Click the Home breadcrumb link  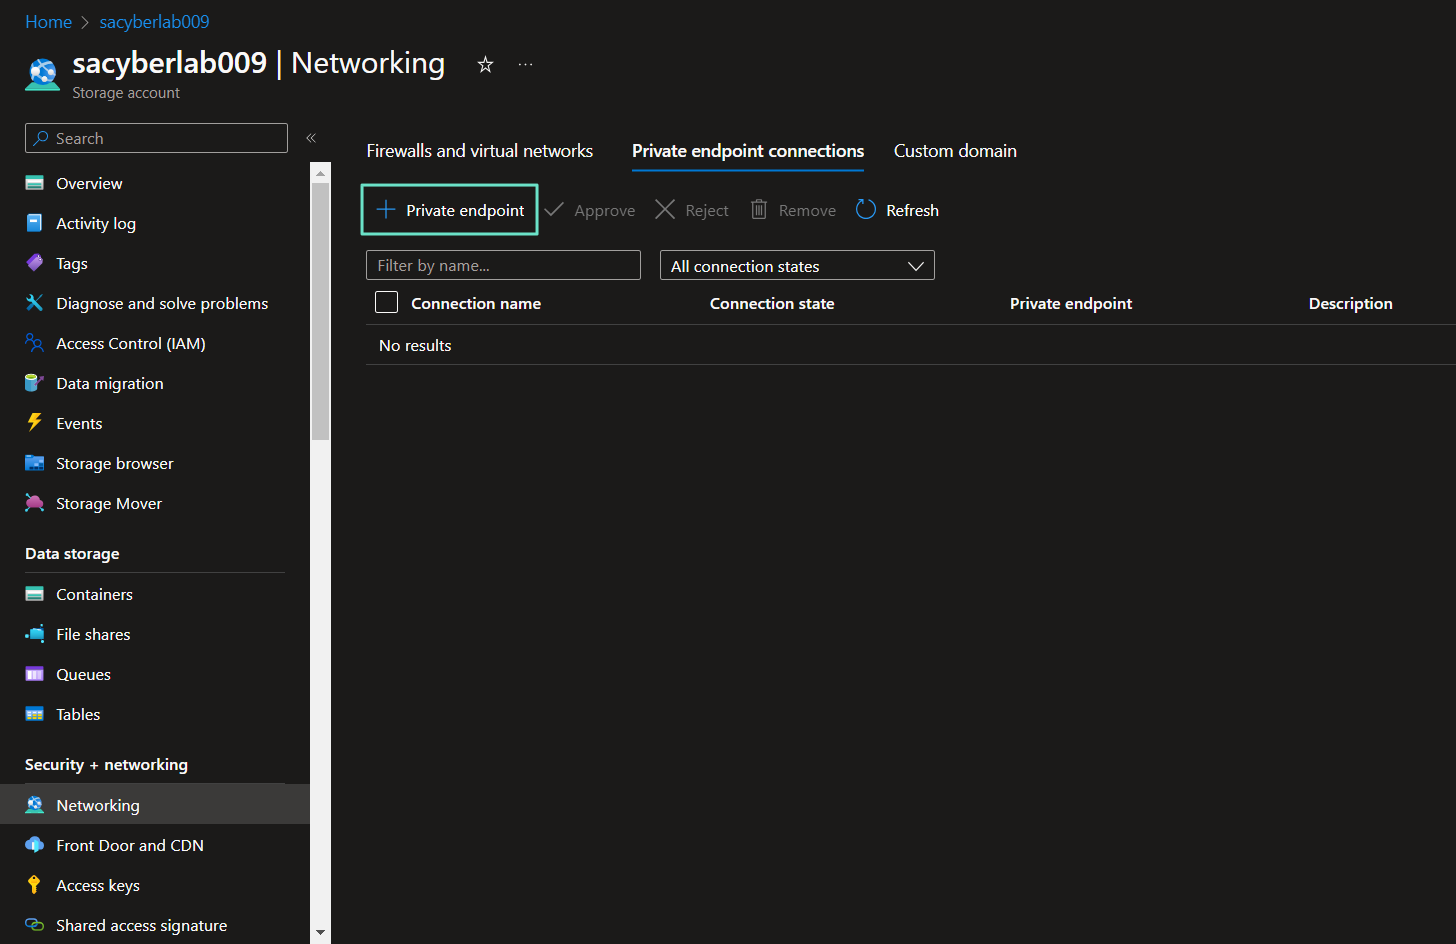48,22
